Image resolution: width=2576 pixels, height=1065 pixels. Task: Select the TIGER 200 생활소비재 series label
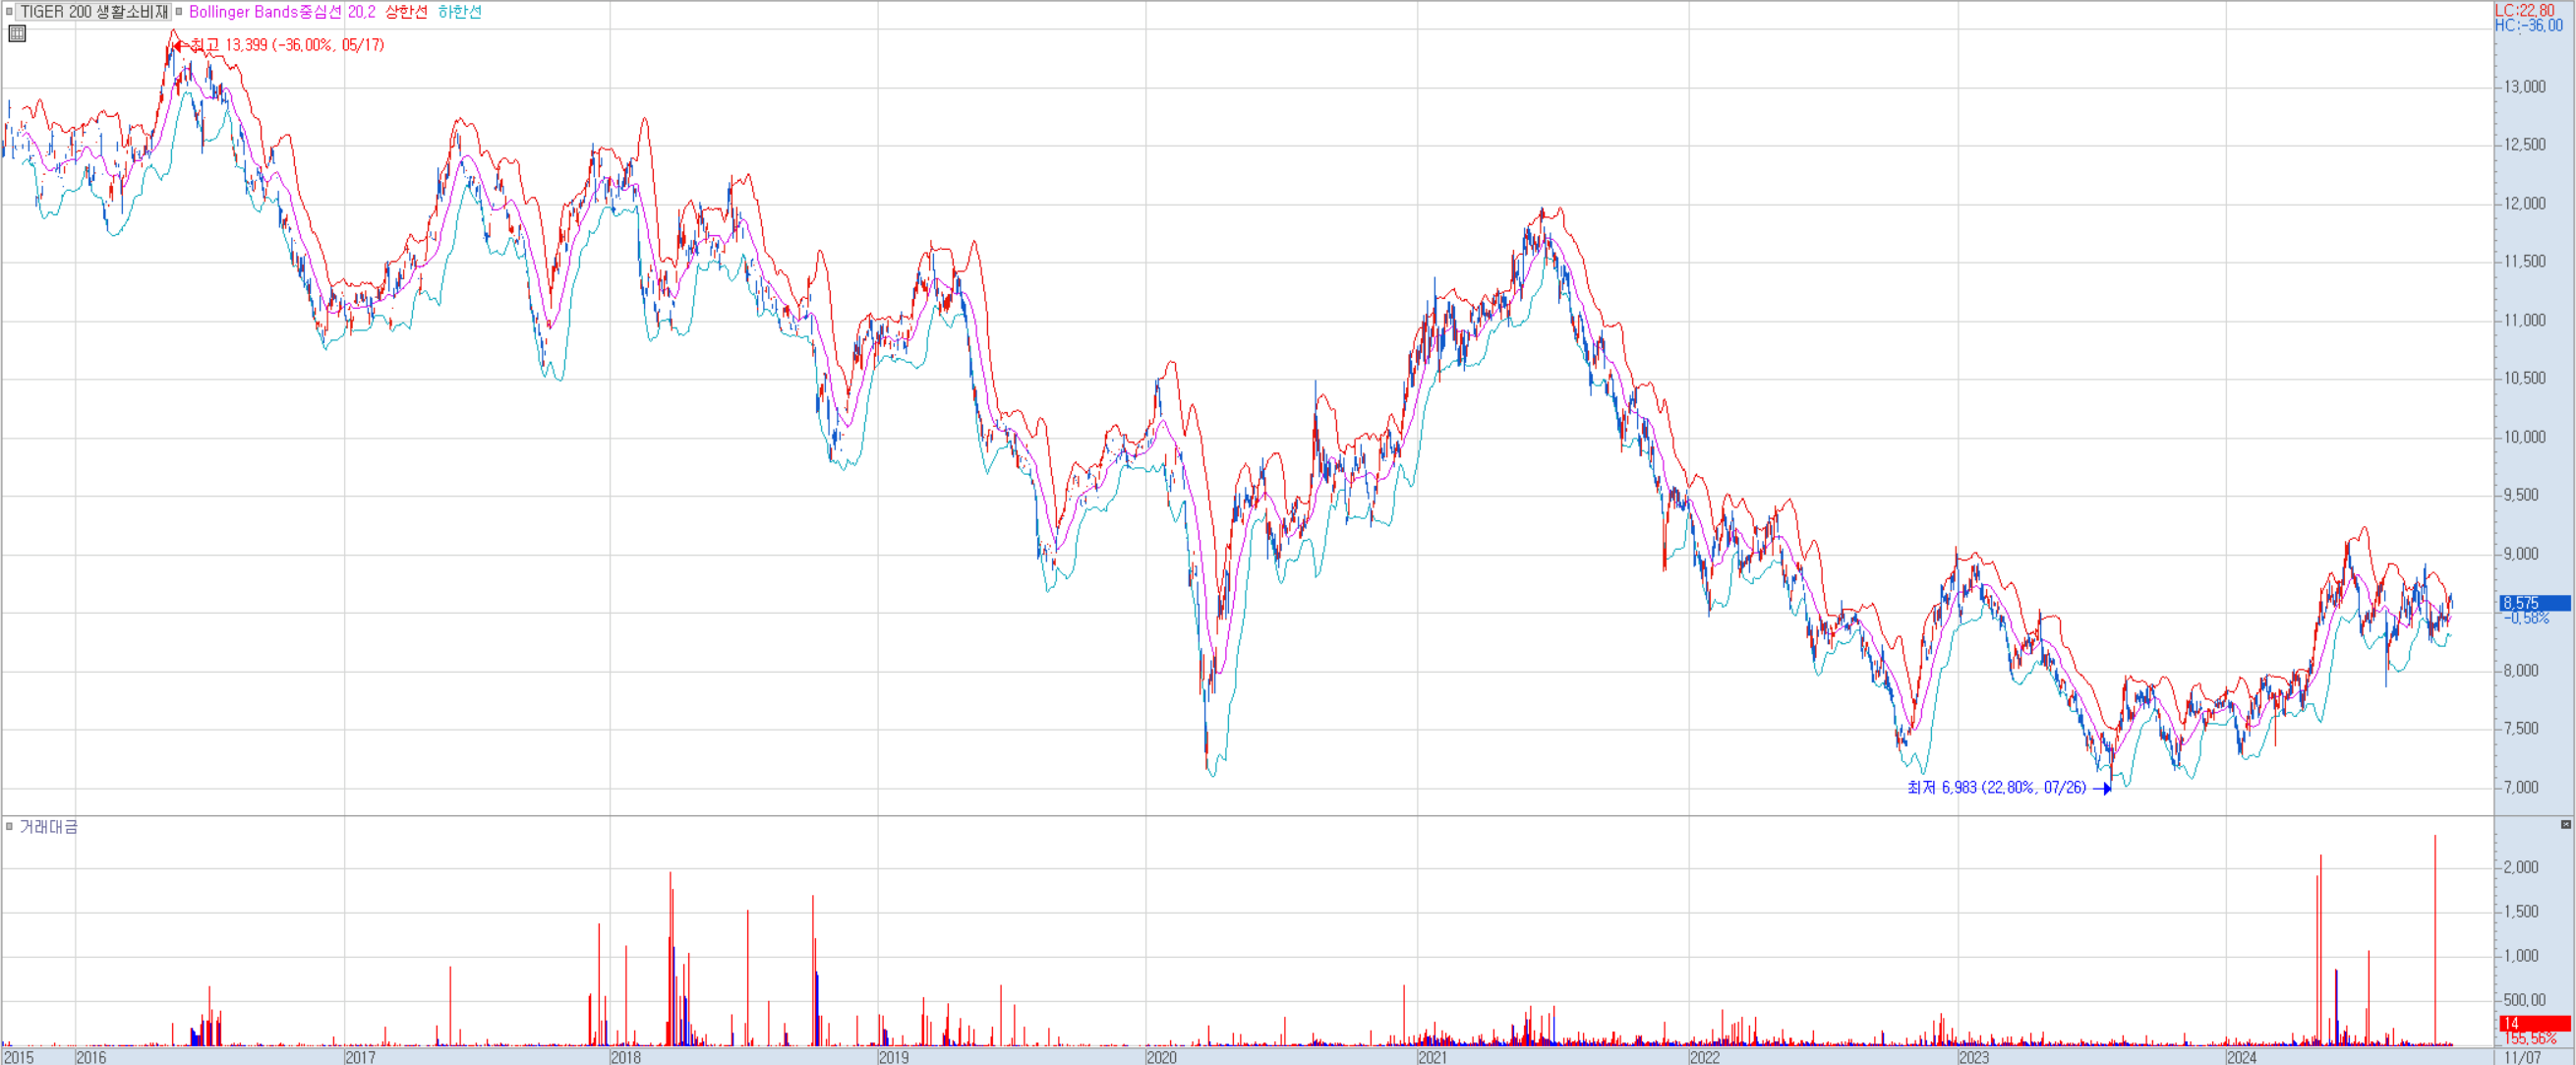(x=94, y=12)
